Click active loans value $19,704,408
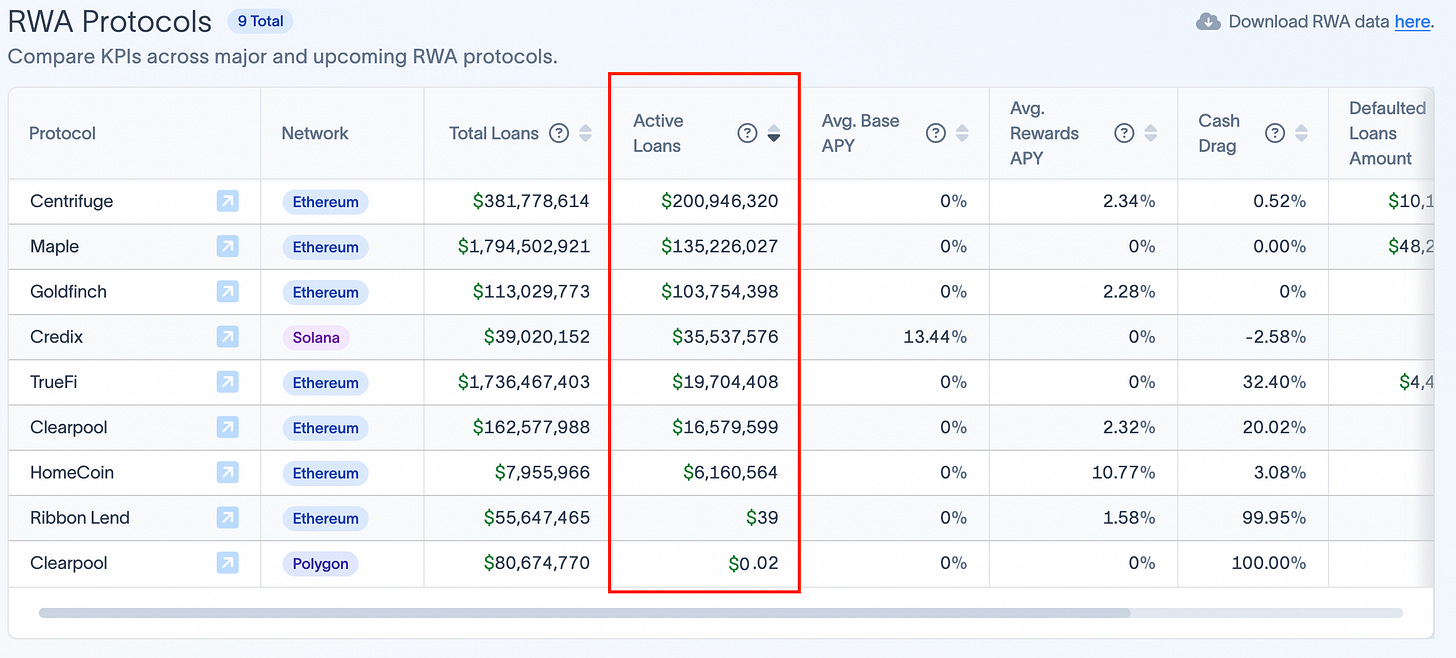The image size is (1456, 658). coord(725,382)
